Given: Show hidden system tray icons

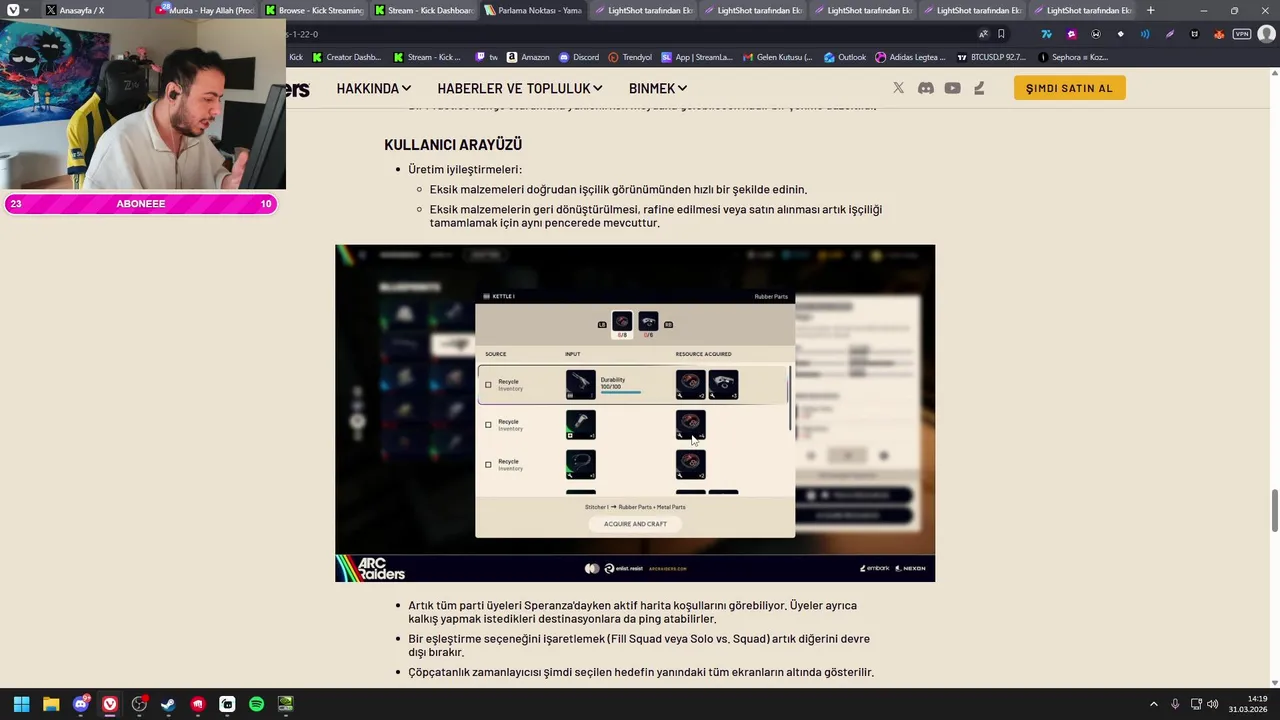Looking at the screenshot, I should [1153, 704].
